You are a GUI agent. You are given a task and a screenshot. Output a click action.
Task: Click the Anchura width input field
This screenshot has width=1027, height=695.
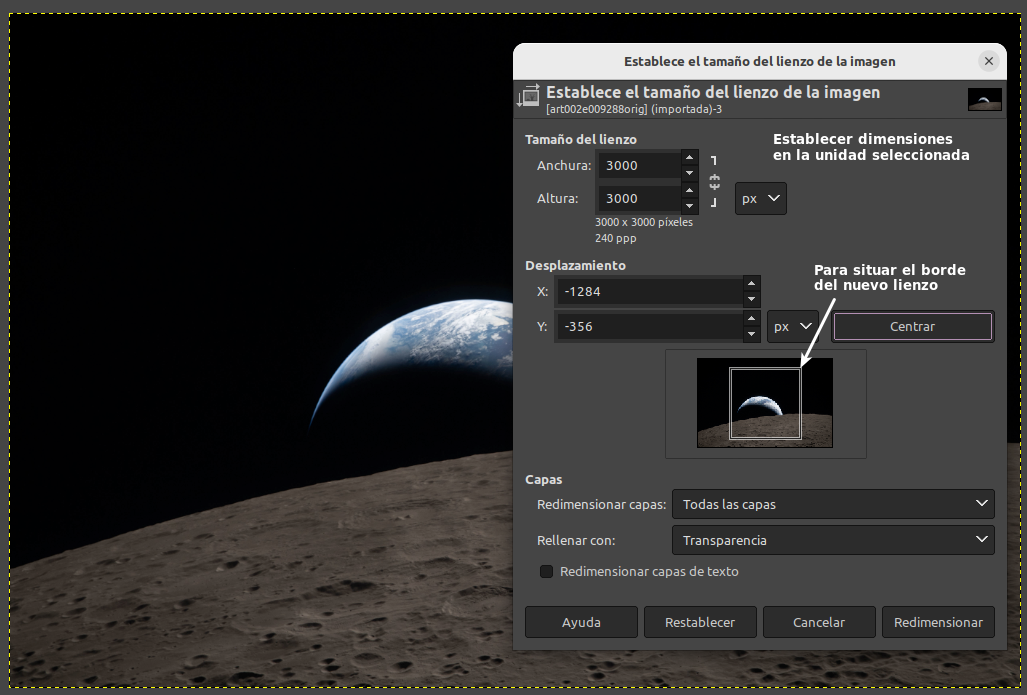click(x=638, y=165)
